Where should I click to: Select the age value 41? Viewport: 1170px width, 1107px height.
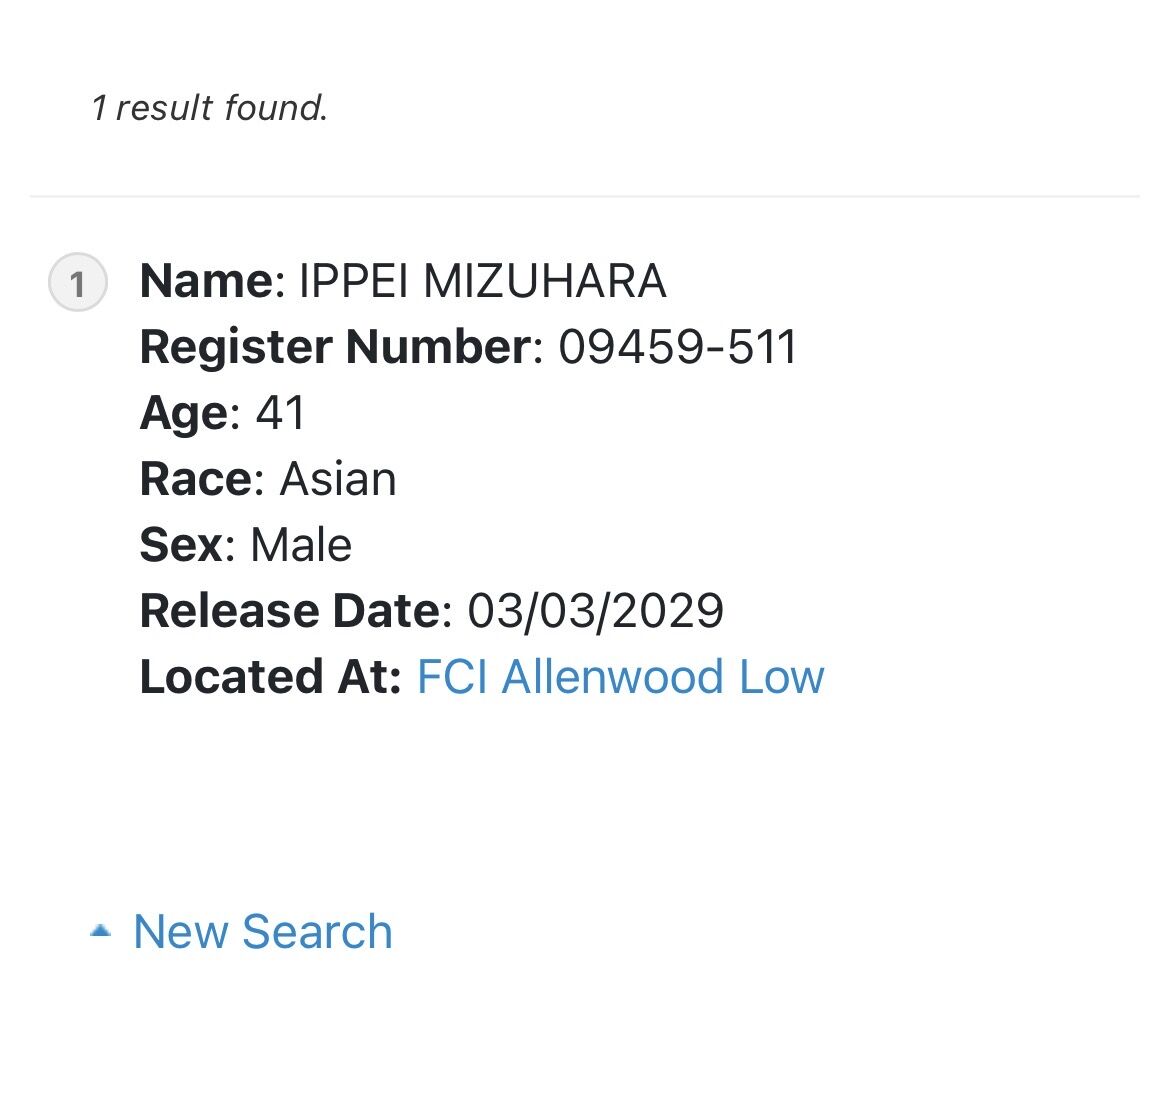281,413
